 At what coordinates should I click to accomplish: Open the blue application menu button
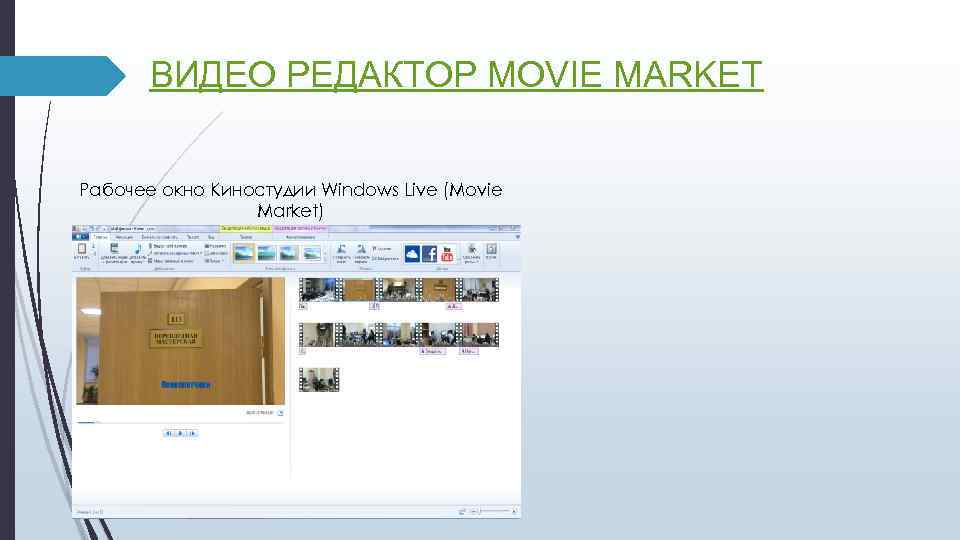81,236
